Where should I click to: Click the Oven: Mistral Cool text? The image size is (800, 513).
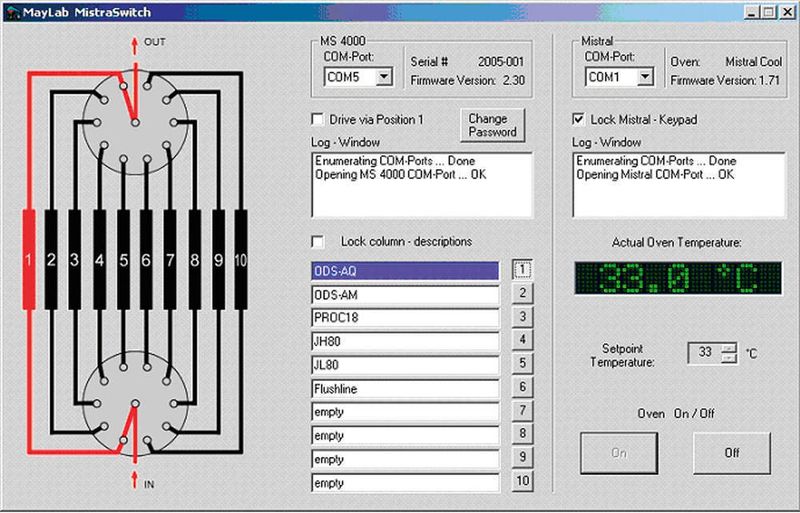pos(726,62)
